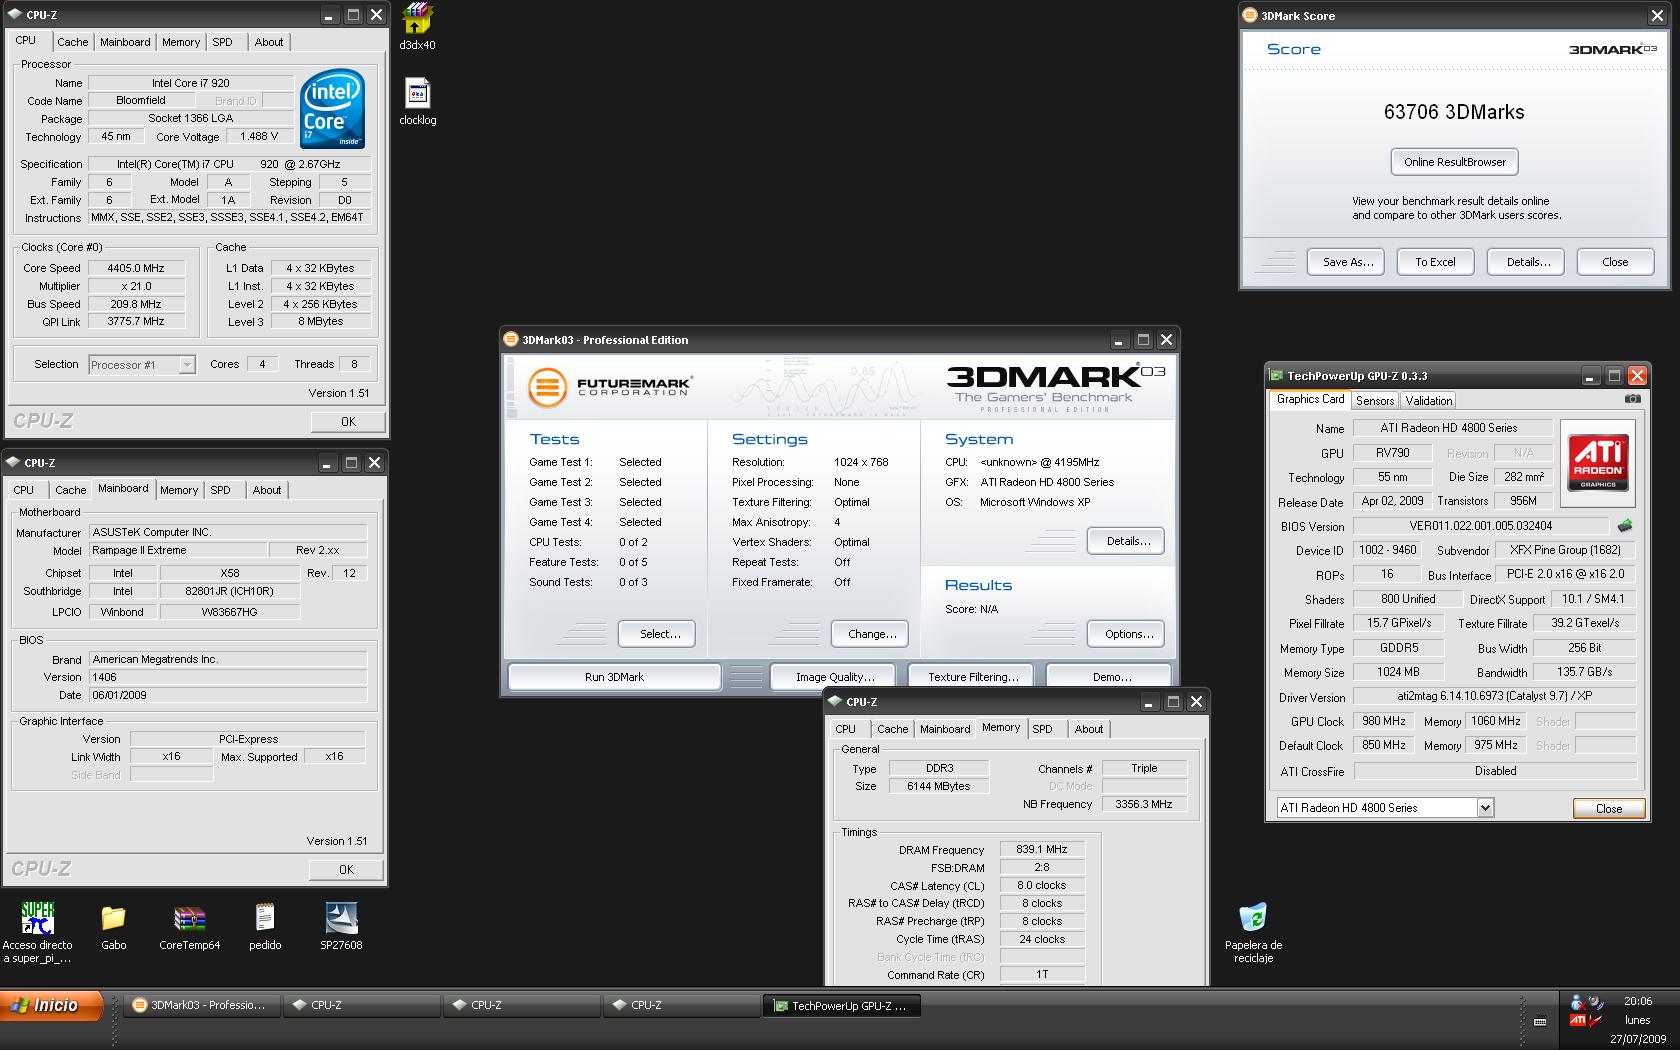Viewport: 1680px width, 1050px height.
Task: Click Save As... in 3DMark Score
Action: [x=1346, y=262]
